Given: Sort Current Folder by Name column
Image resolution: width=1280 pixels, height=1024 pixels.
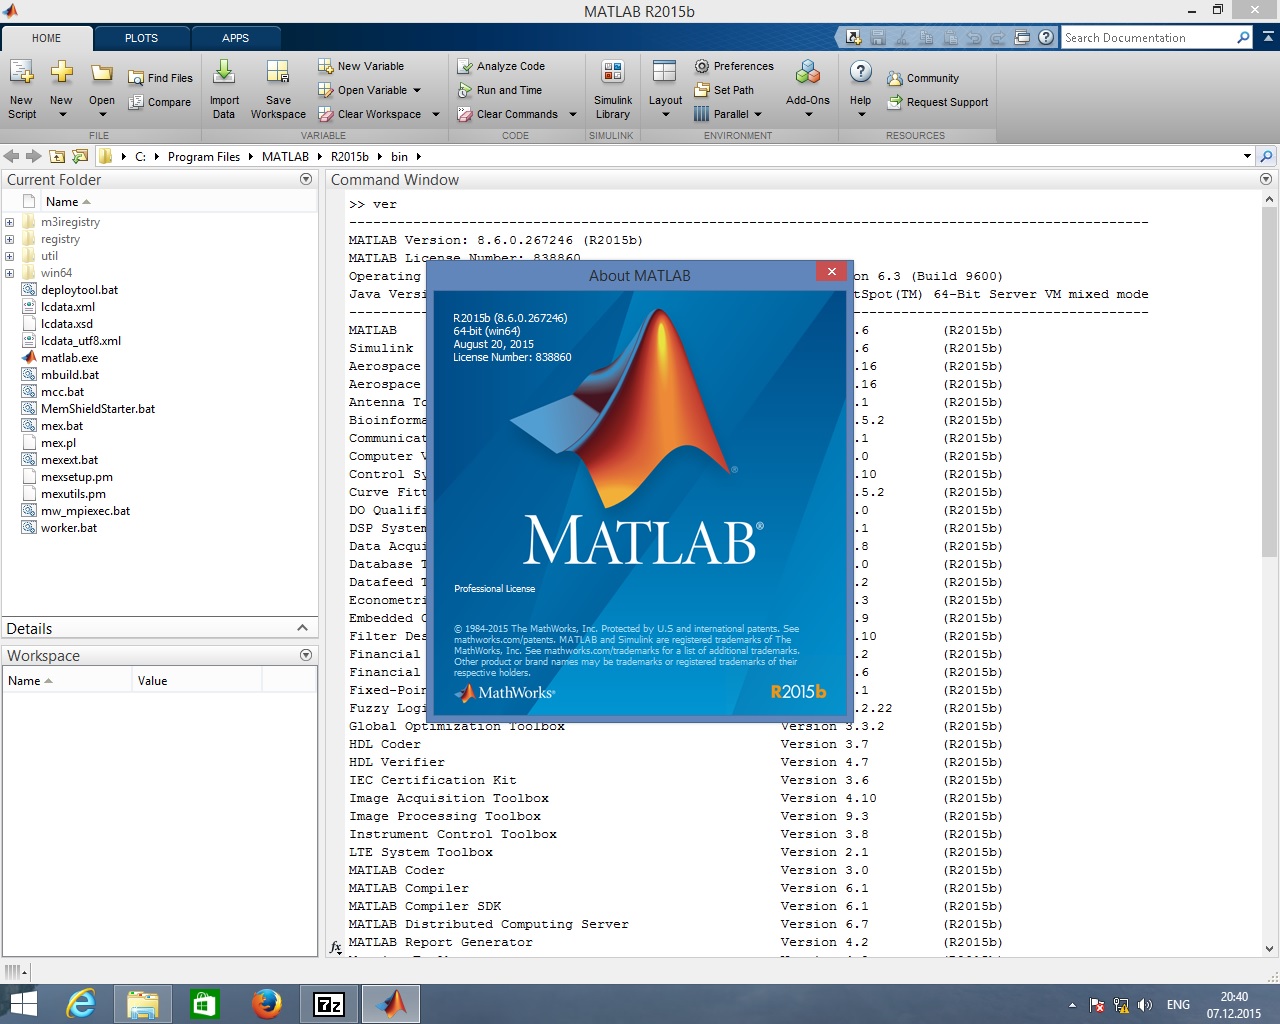Looking at the screenshot, I should coord(68,202).
